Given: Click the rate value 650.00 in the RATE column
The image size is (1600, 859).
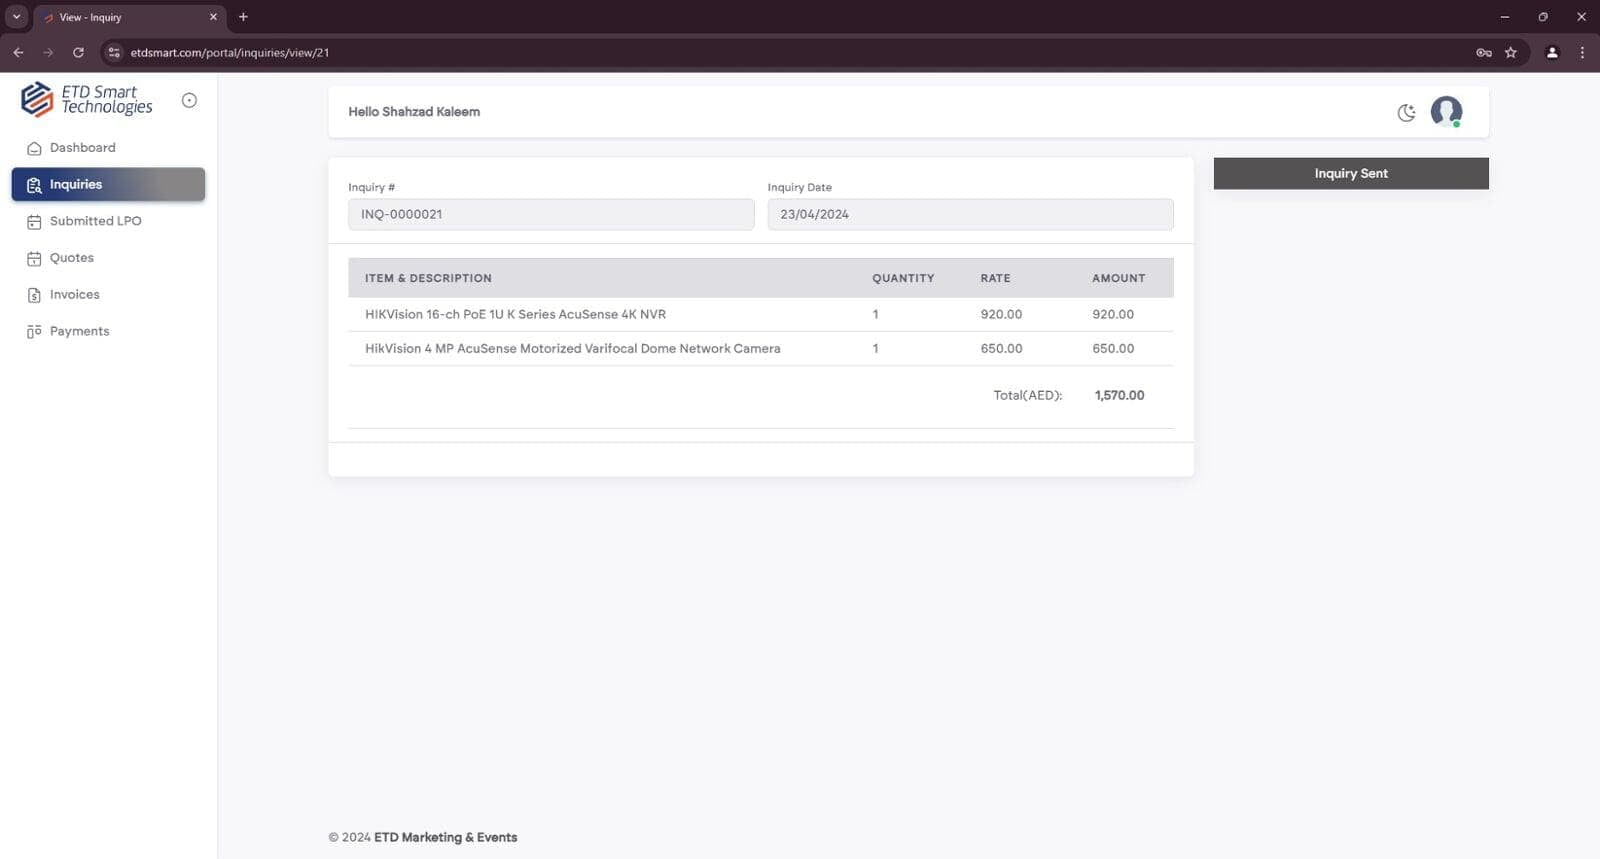Looking at the screenshot, I should pos(1001,349).
